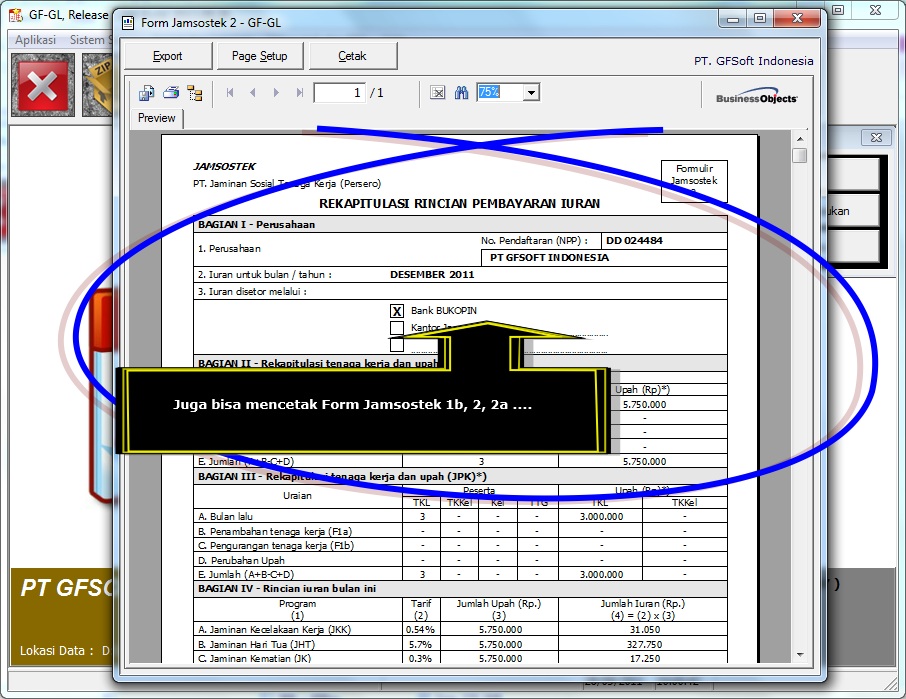Screen dimensions: 906x699
Task: Click PT. GFSoft Indonesia label at top right
Action: click(x=753, y=61)
